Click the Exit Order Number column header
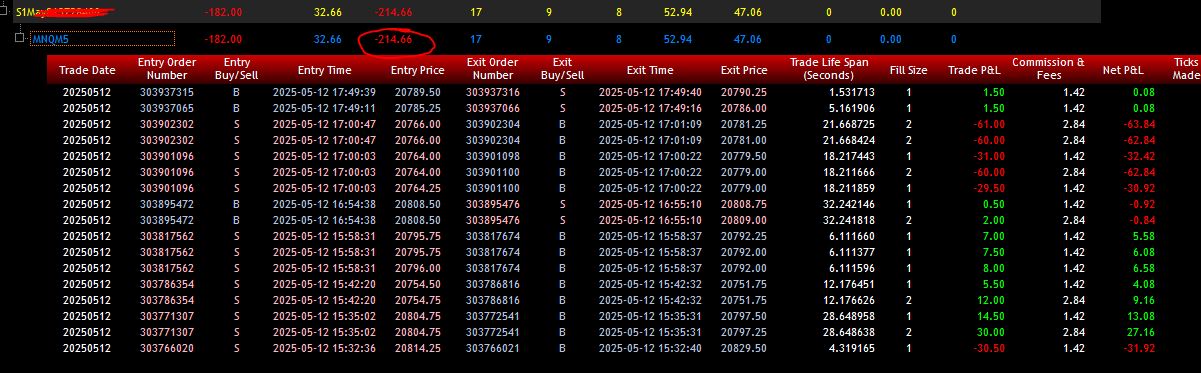Viewport: 1201px width, 373px height. (x=492, y=69)
